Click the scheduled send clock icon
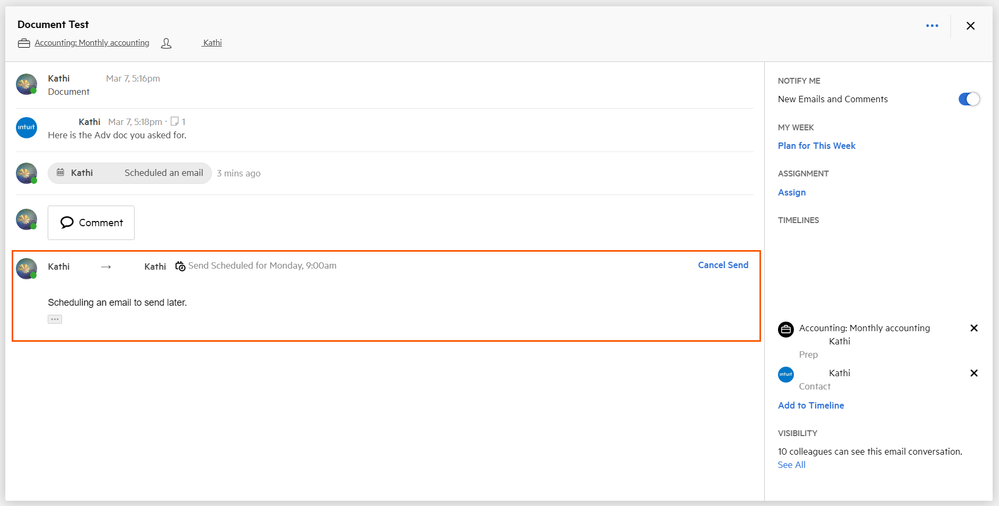The image size is (999, 506). [x=180, y=266]
